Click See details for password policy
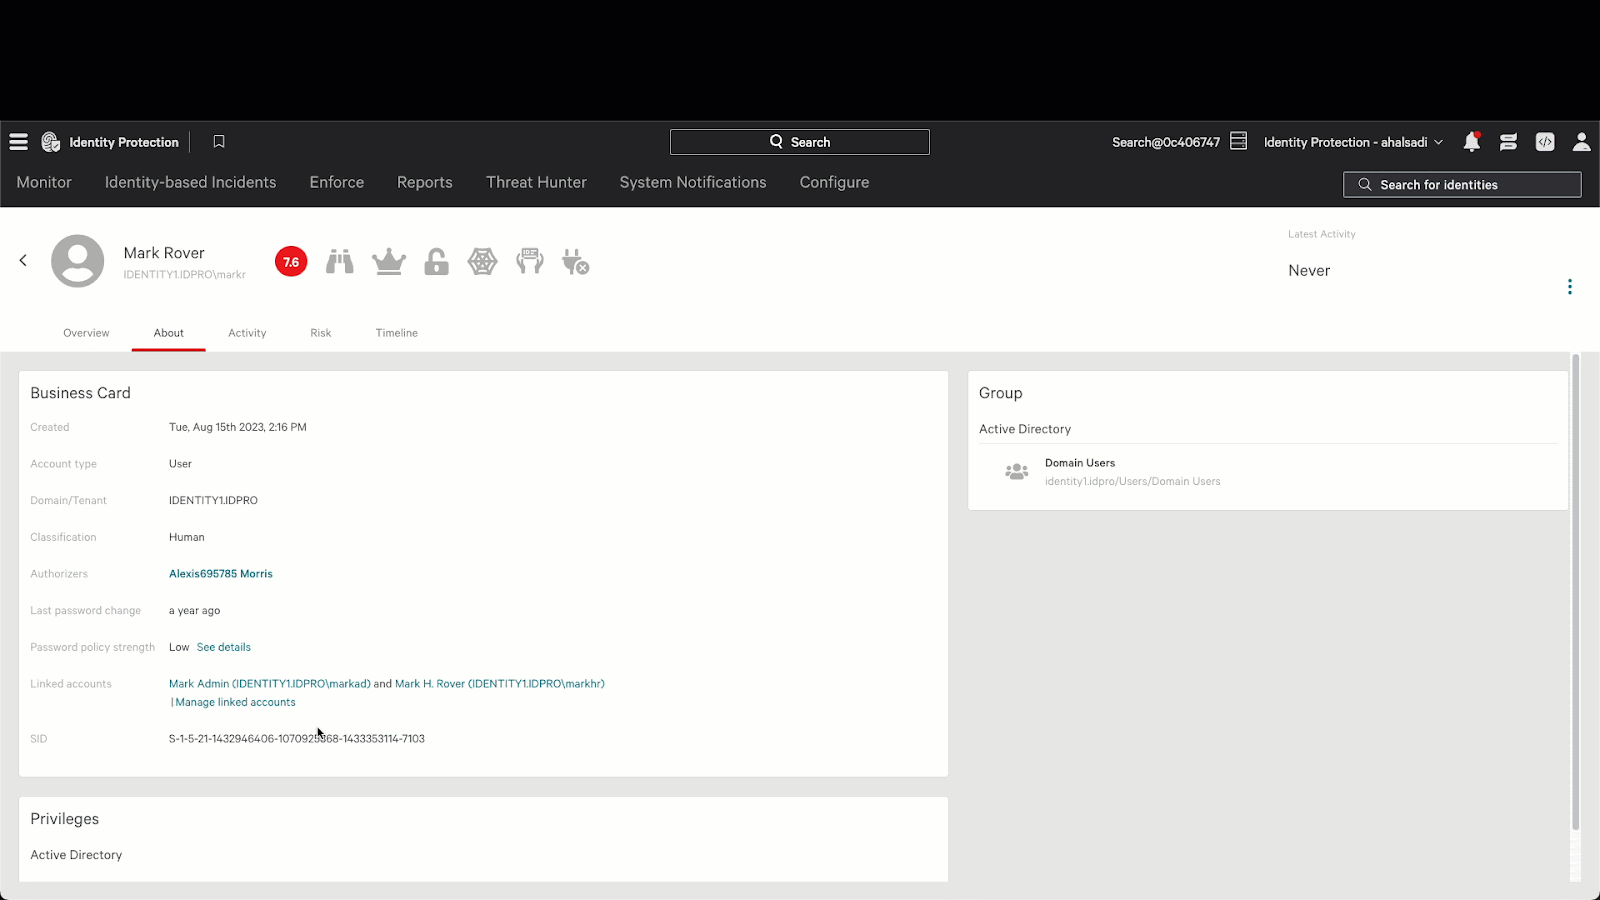The image size is (1600, 900). click(x=224, y=647)
